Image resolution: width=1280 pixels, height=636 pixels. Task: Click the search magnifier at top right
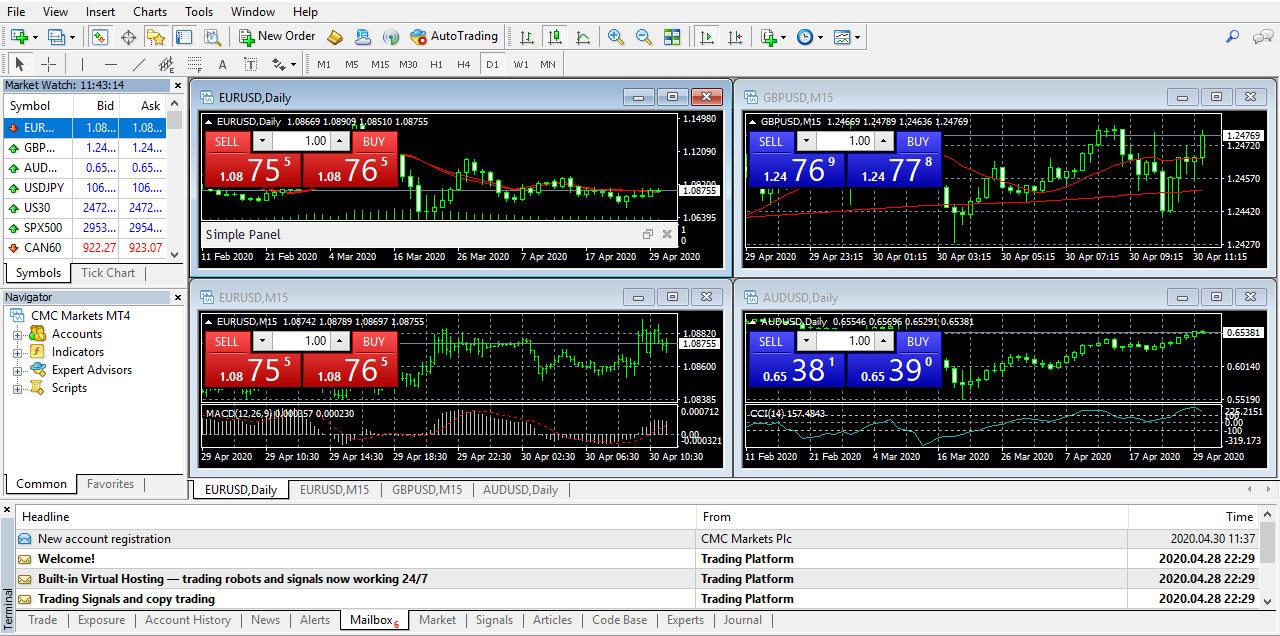(1233, 37)
